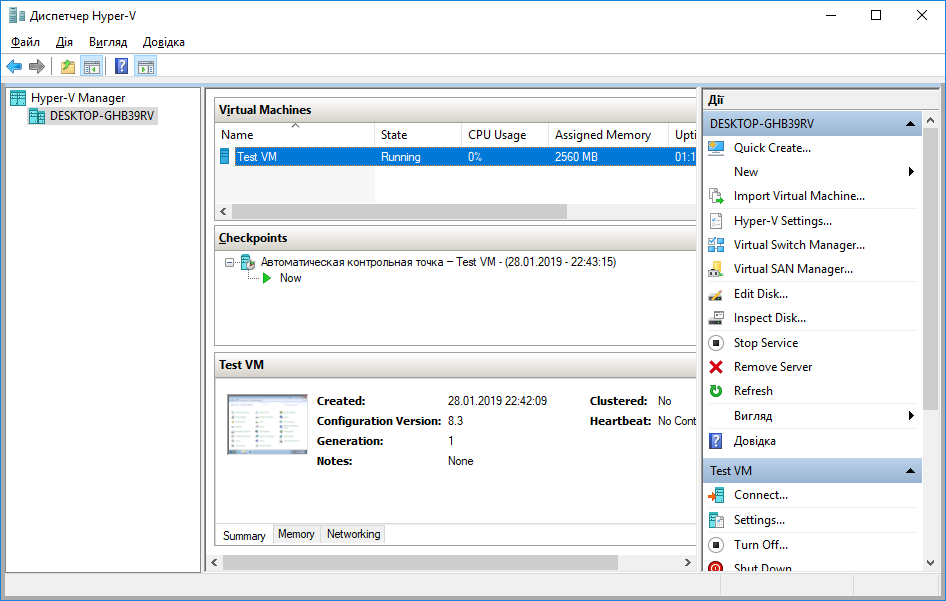This screenshot has height=601, width=946.
Task: Click the Running state cell
Action: 401,157
